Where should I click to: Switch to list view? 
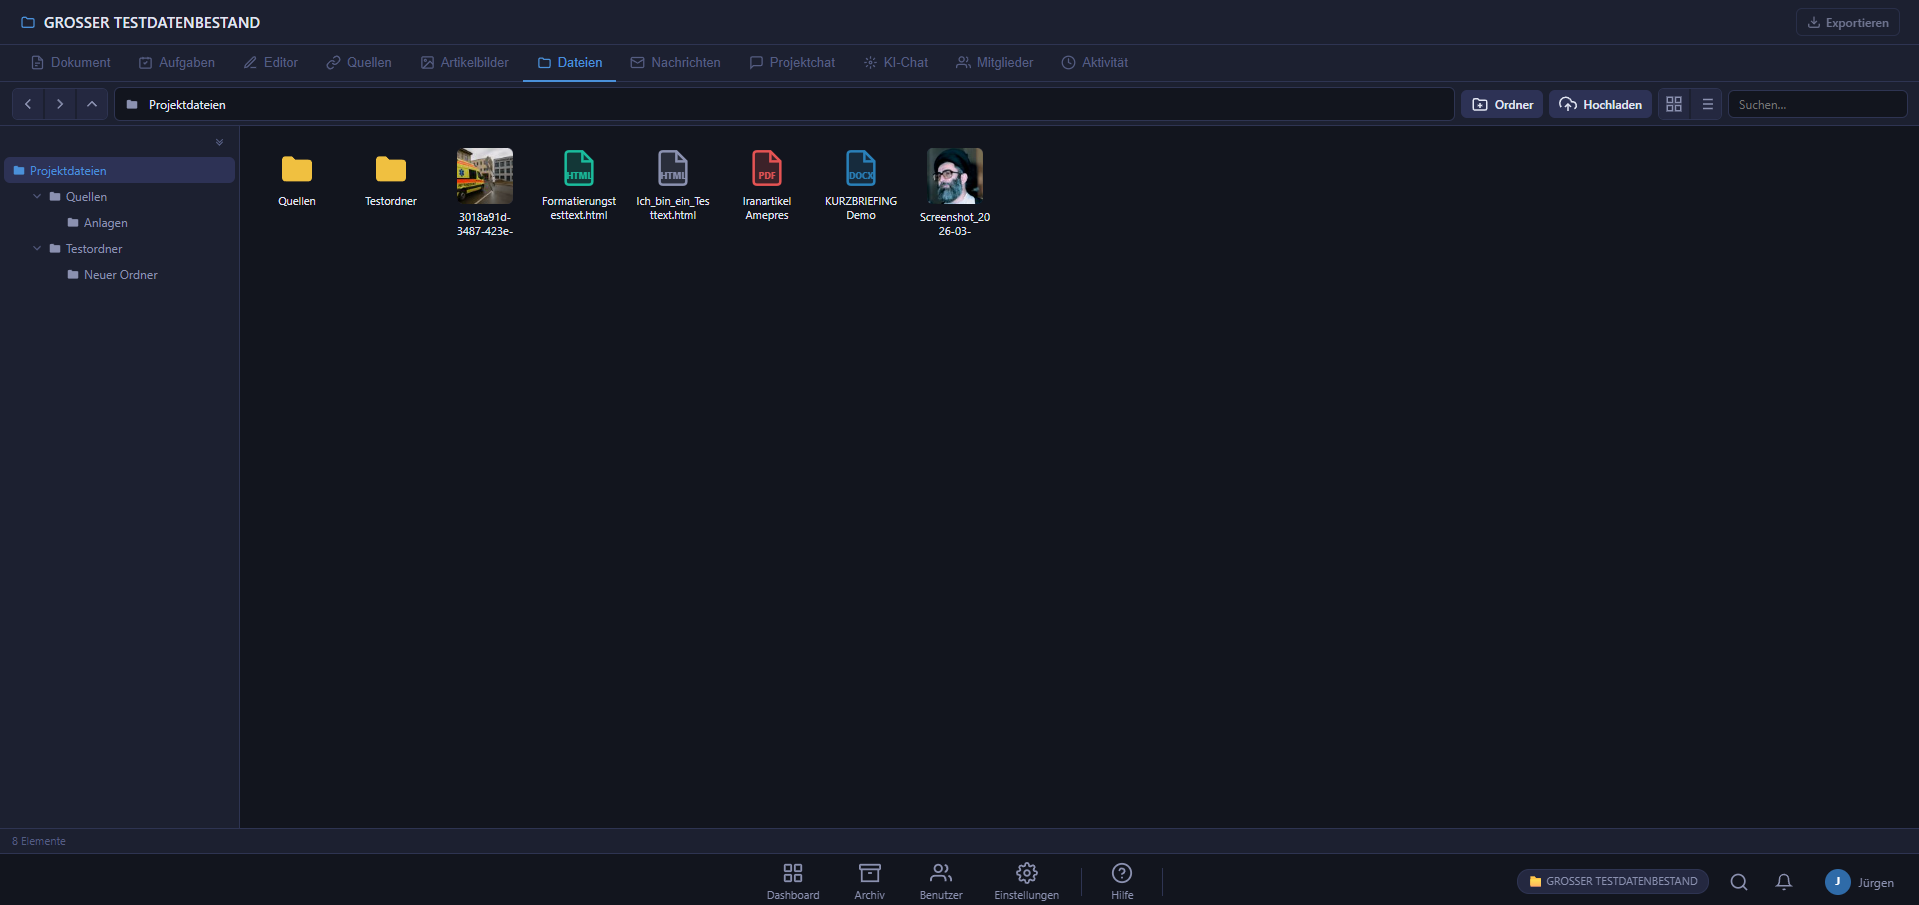(1708, 104)
